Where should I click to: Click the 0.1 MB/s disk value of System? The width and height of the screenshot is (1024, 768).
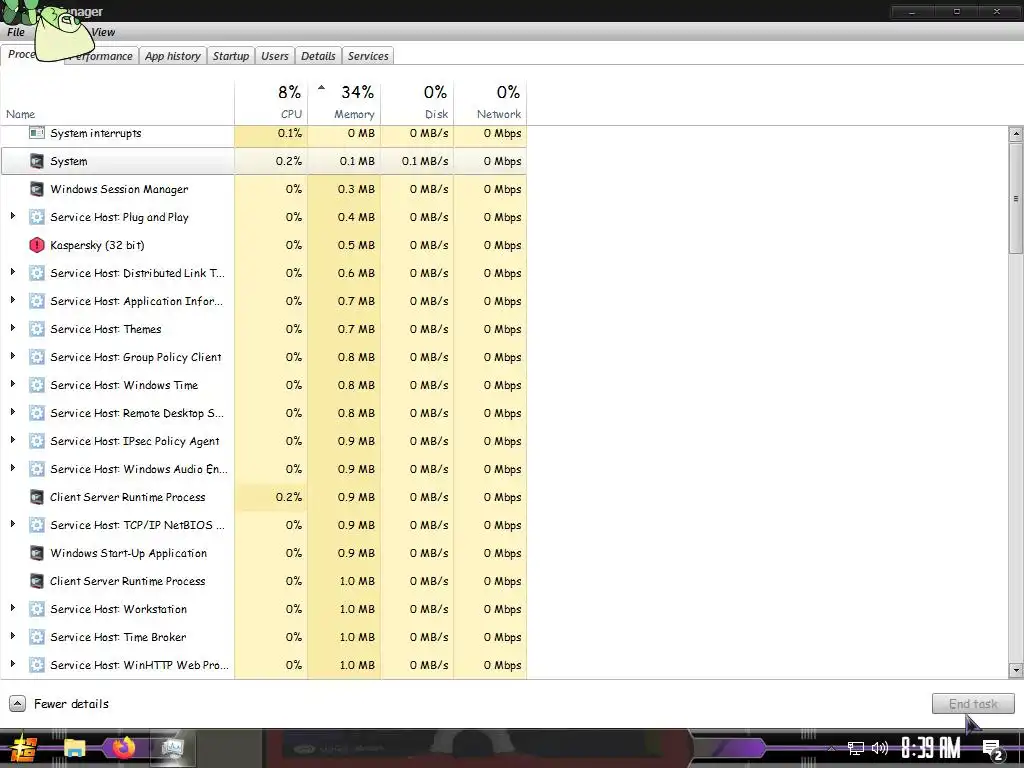(424, 161)
